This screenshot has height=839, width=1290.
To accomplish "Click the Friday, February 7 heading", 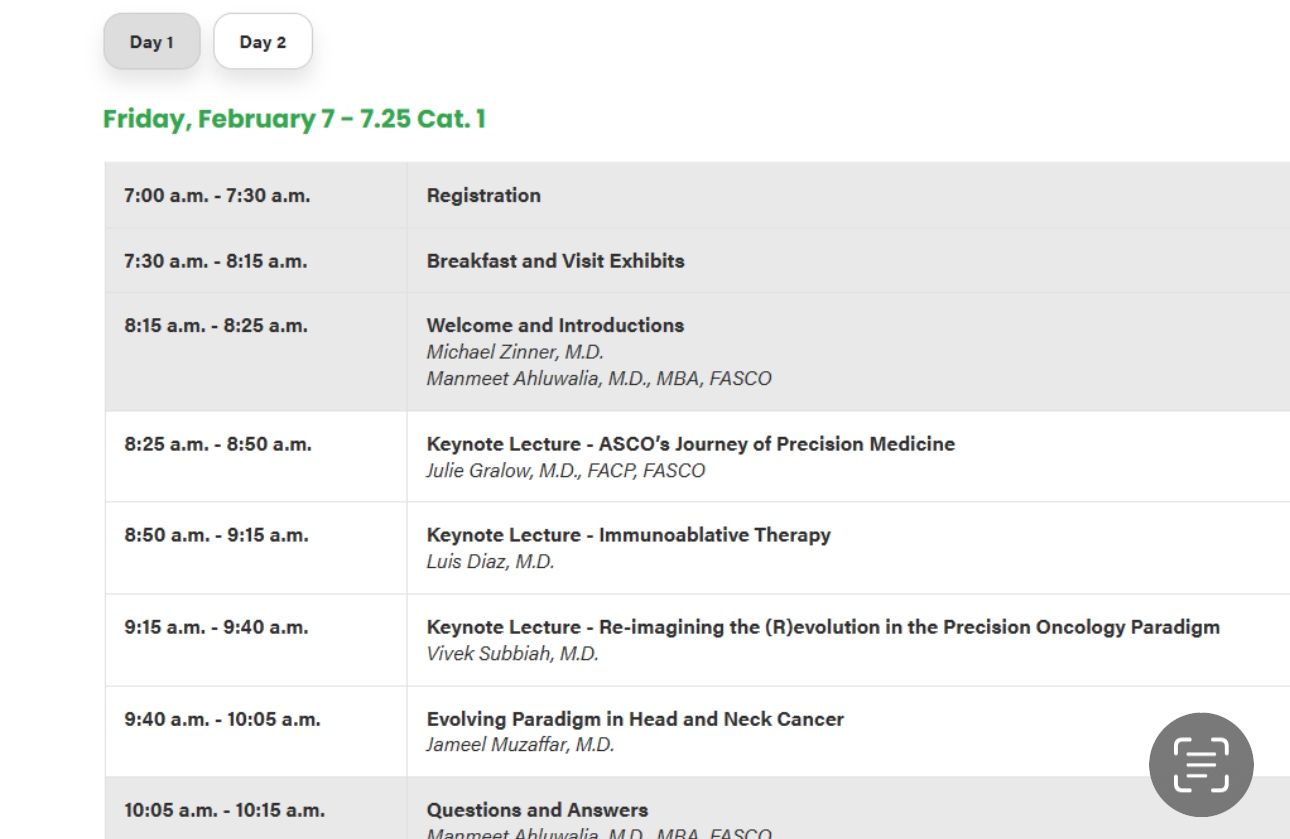I will pos(294,119).
